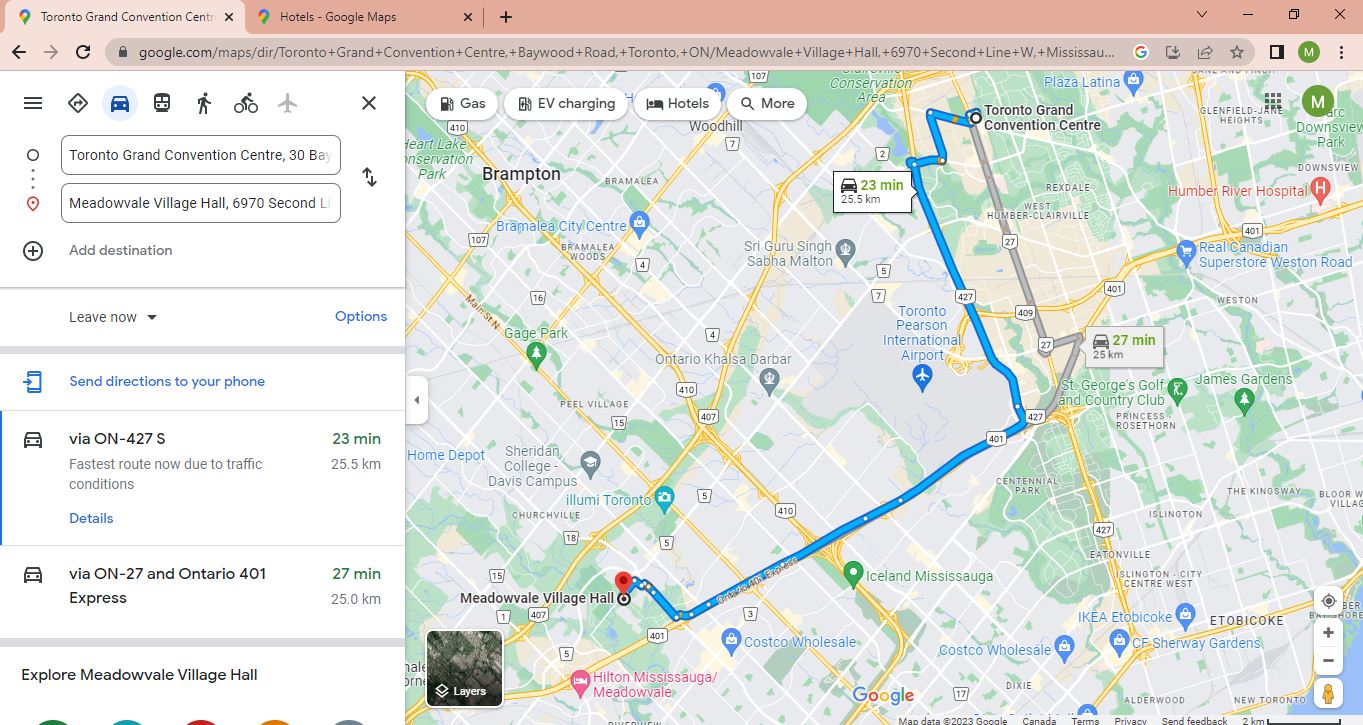The height and width of the screenshot is (725, 1363).
Task: Open the Google Maps hamburger menu
Action: [x=33, y=103]
